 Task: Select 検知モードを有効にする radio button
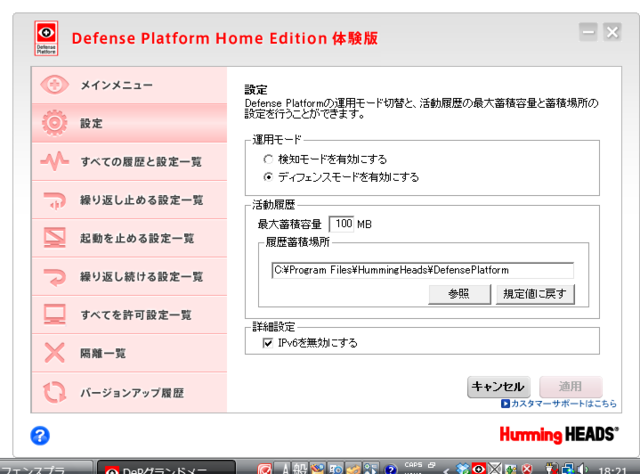pos(268,159)
